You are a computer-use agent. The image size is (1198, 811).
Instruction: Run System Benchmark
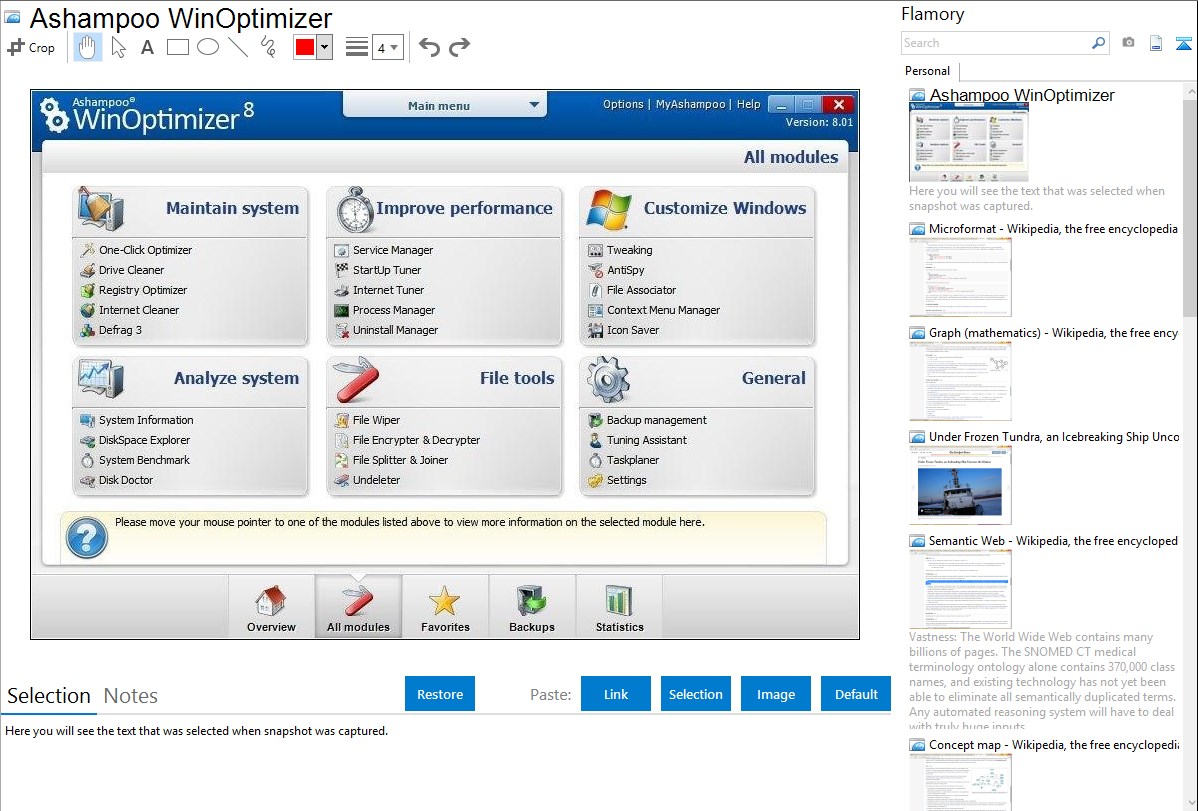(x=135, y=459)
